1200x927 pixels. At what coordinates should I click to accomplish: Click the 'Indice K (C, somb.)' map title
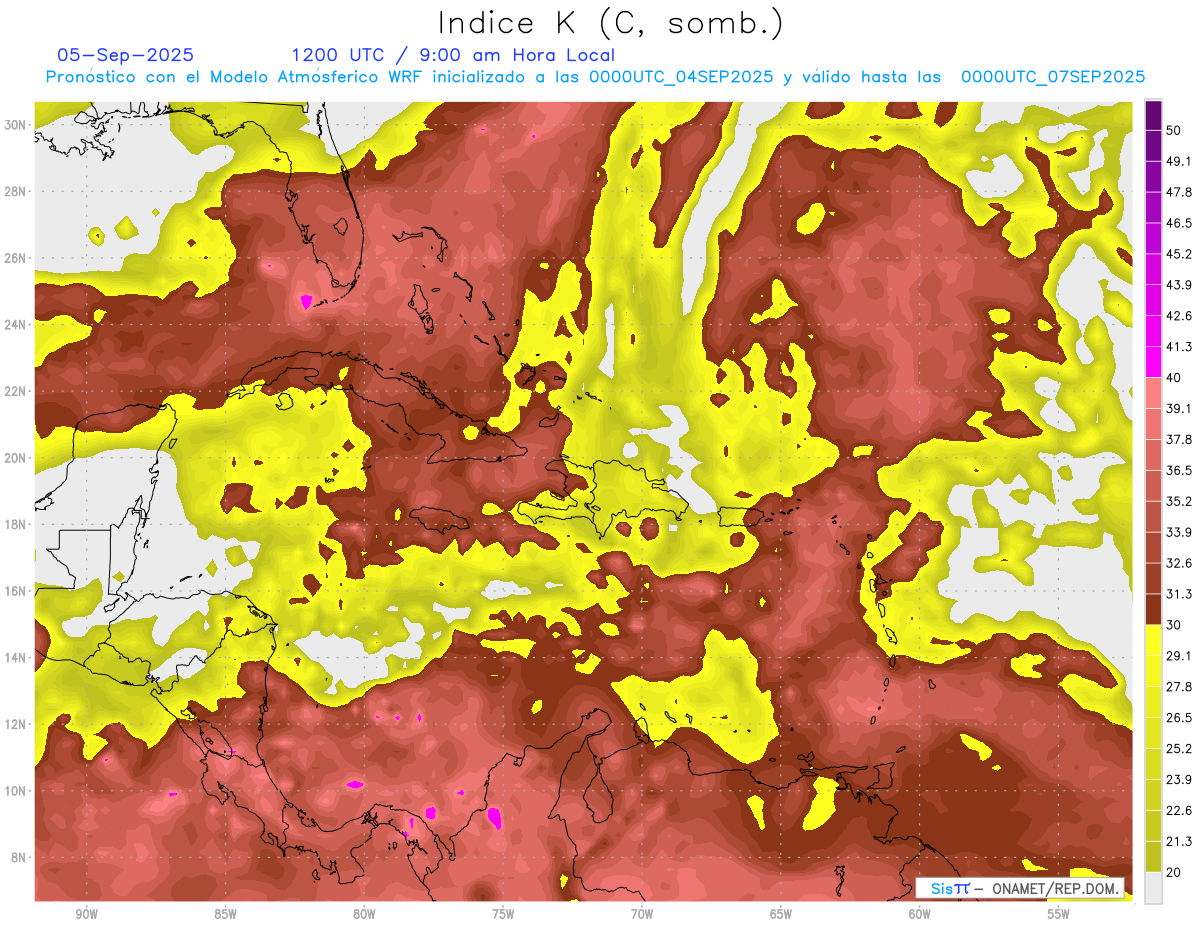coord(610,22)
